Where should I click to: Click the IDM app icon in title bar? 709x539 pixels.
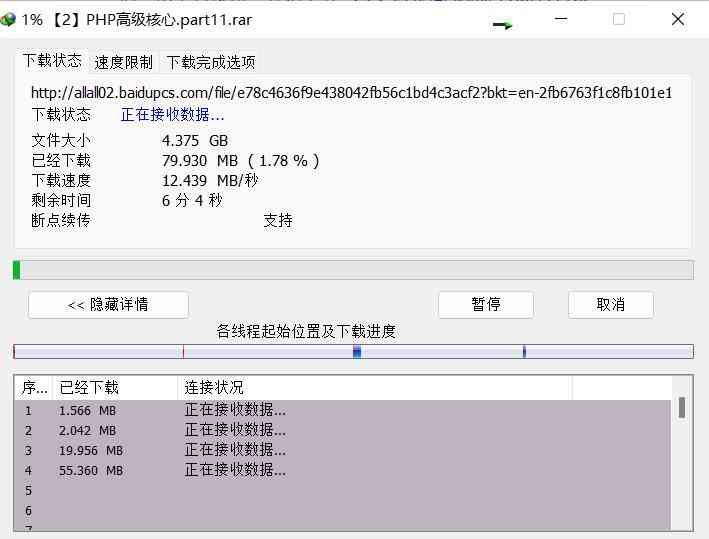tap(9, 19)
